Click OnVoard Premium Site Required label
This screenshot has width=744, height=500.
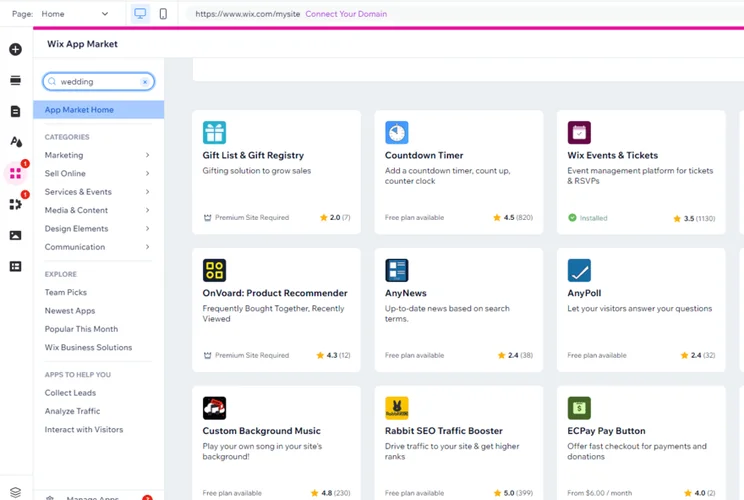coord(247,355)
